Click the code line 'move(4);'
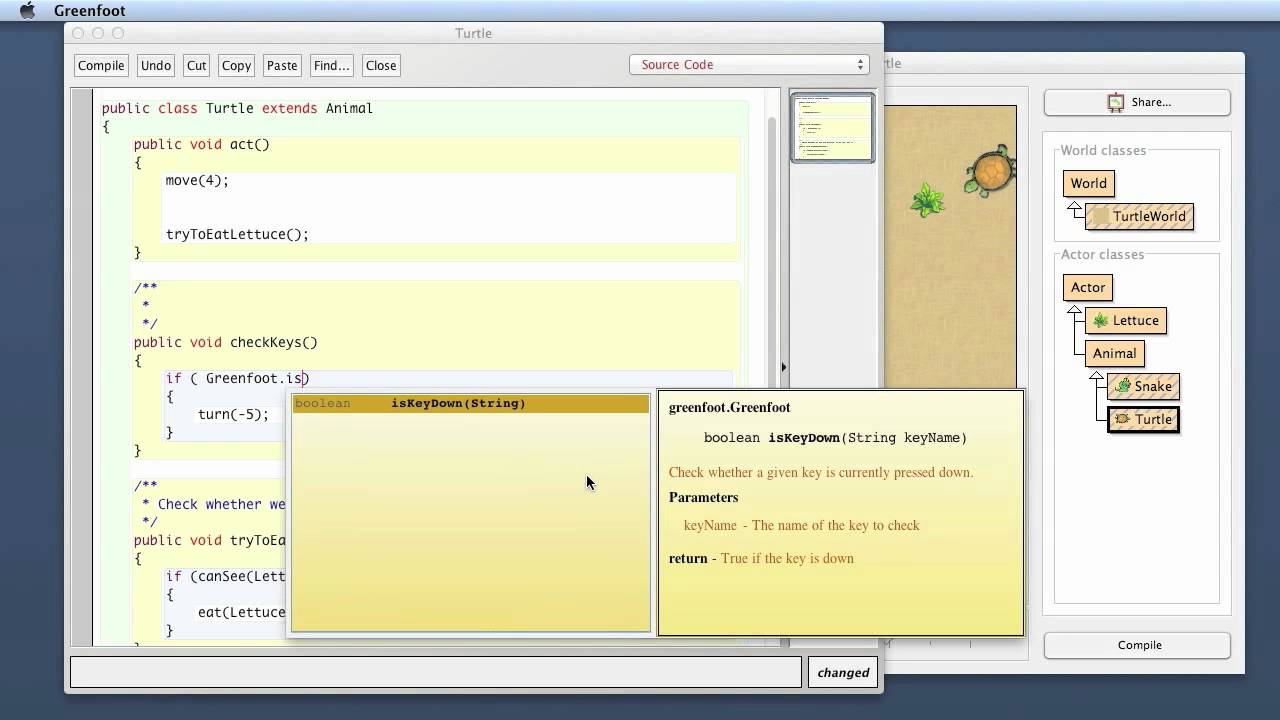This screenshot has height=720, width=1280. point(197,180)
